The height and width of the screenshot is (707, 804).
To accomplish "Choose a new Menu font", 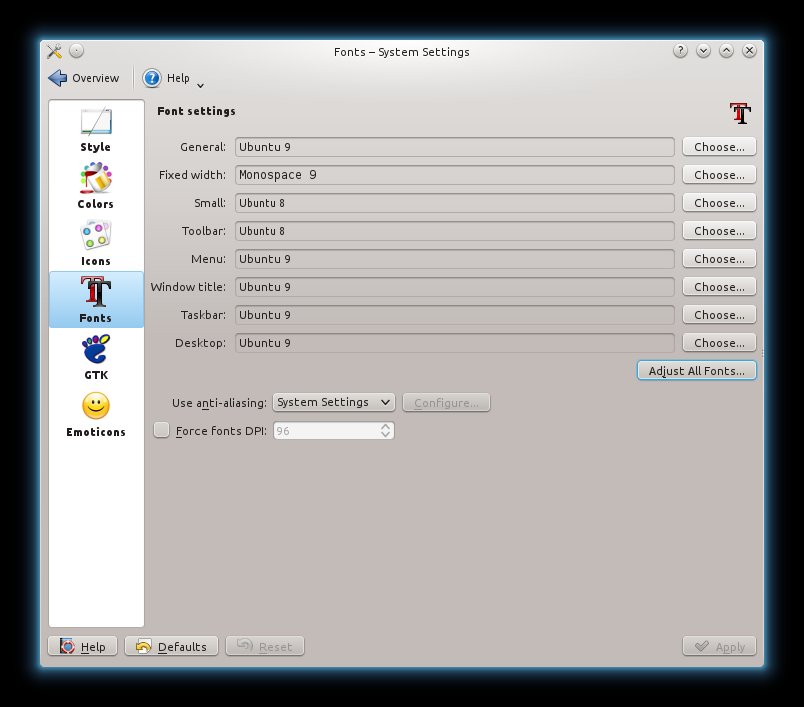I will pos(719,259).
